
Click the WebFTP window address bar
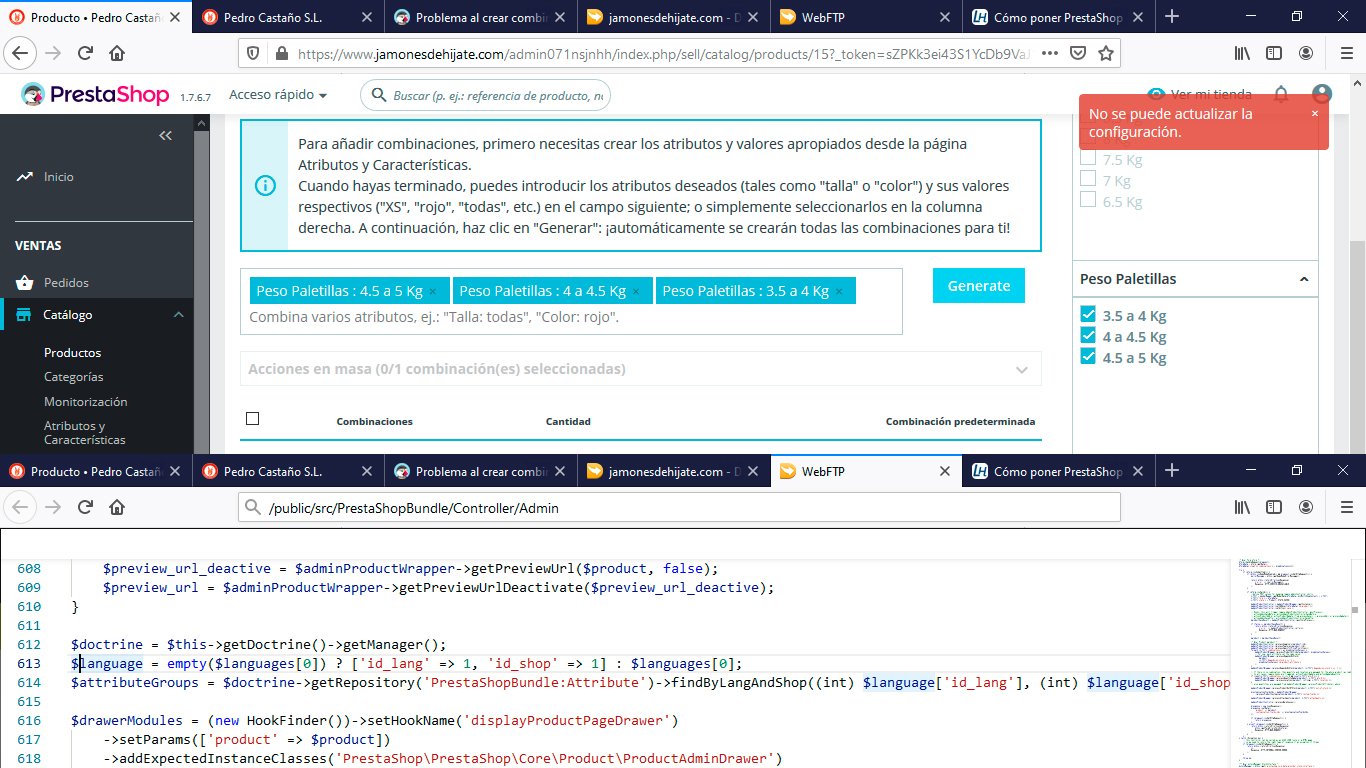(x=679, y=508)
